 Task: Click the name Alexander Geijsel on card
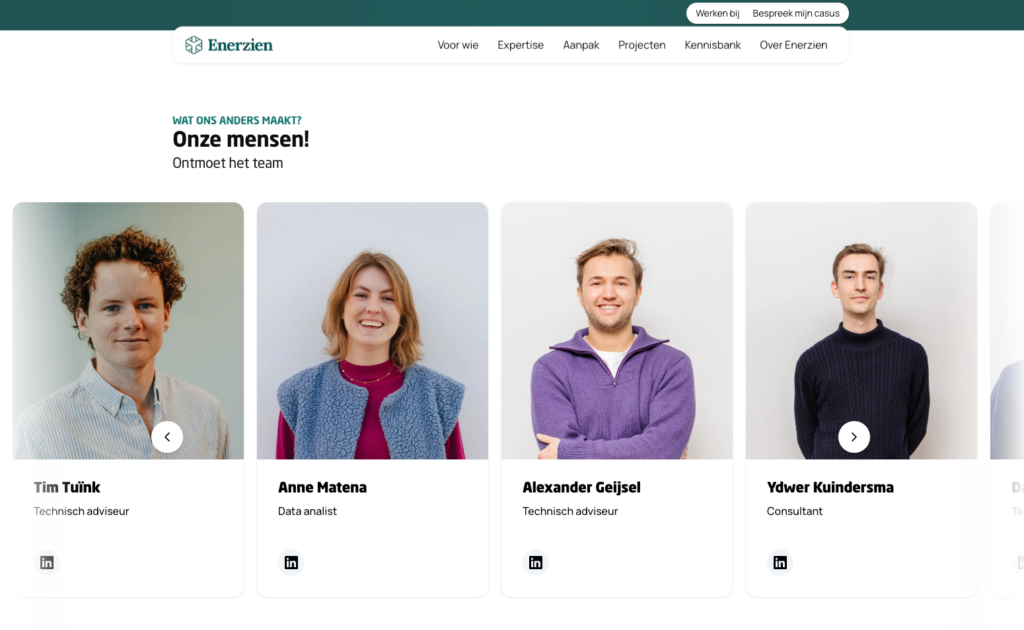(581, 487)
